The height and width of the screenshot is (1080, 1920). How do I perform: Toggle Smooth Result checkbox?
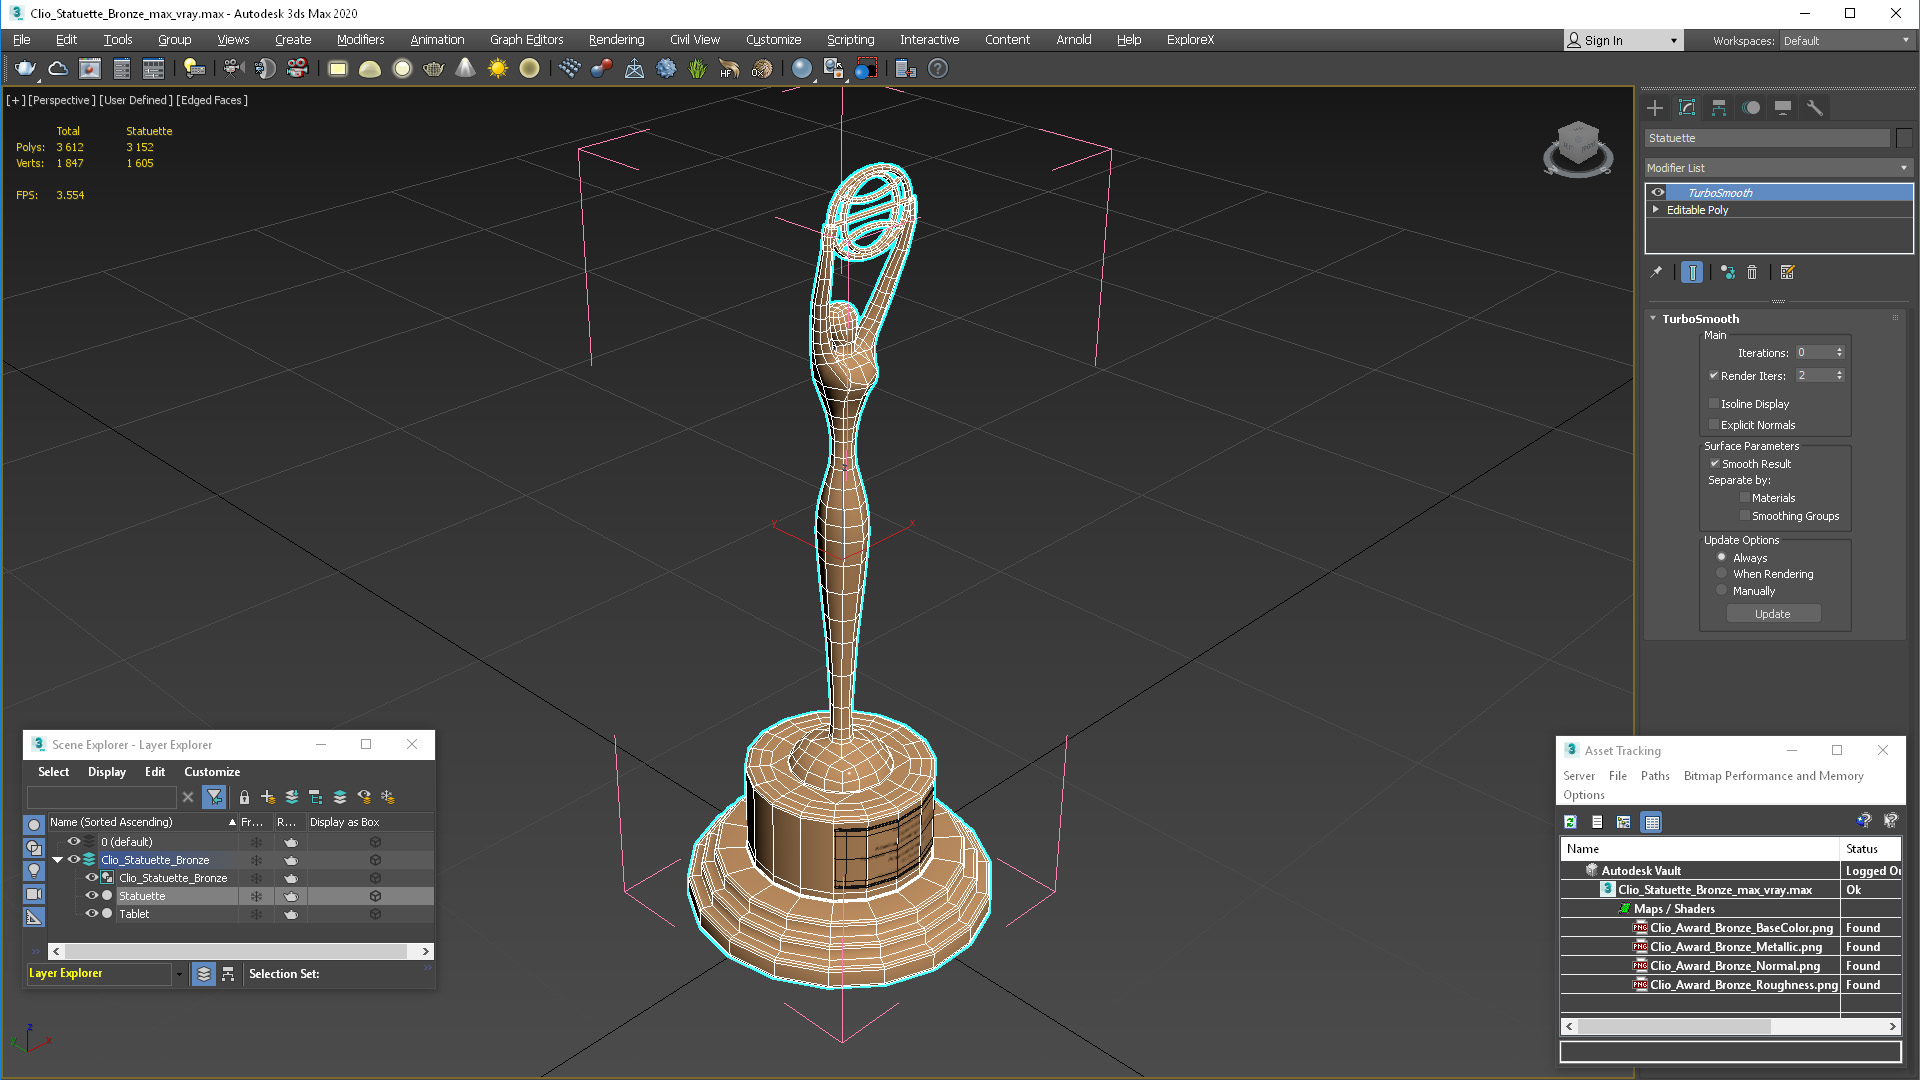click(x=1714, y=464)
